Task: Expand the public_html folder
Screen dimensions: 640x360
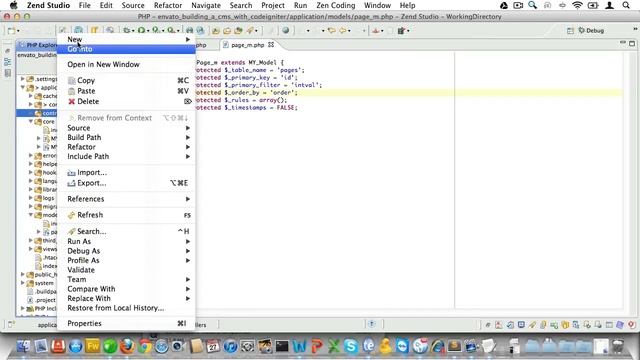Action: [23, 274]
